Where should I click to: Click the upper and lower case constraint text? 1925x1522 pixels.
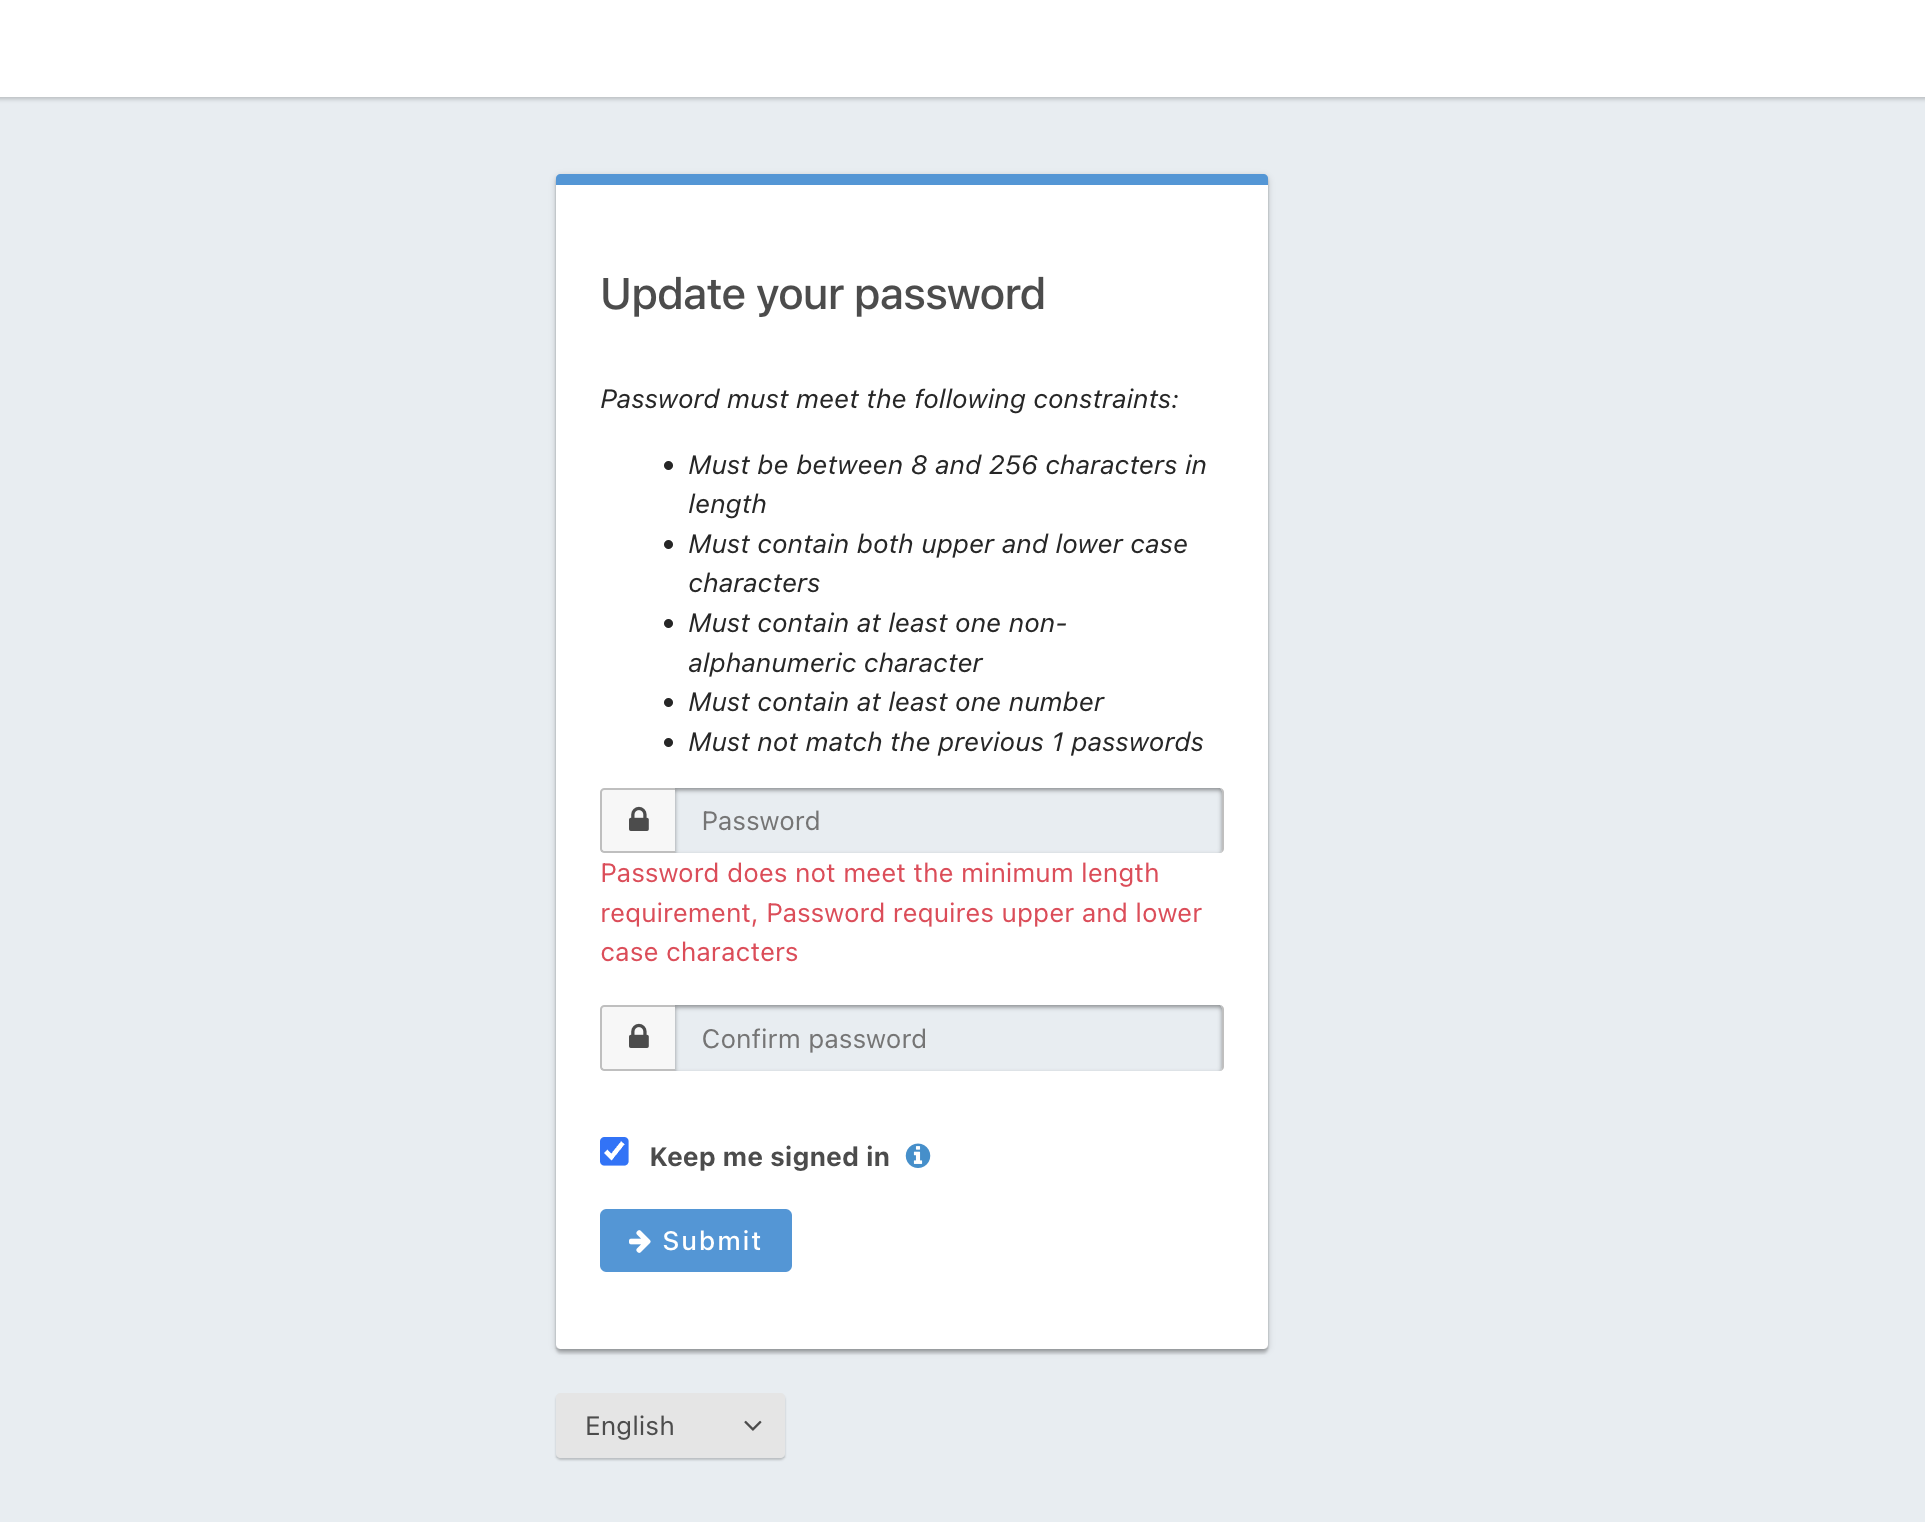click(x=937, y=562)
